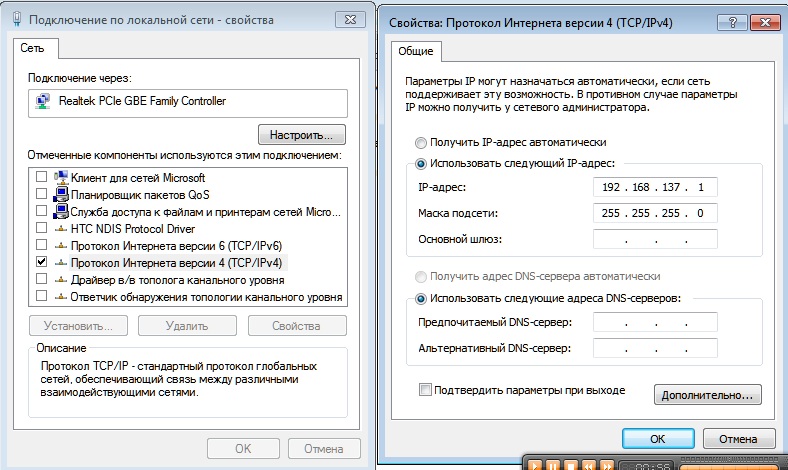Click the icon beside Клиент для сетей Microsoft
The height and width of the screenshot is (470, 788).
click(x=61, y=177)
